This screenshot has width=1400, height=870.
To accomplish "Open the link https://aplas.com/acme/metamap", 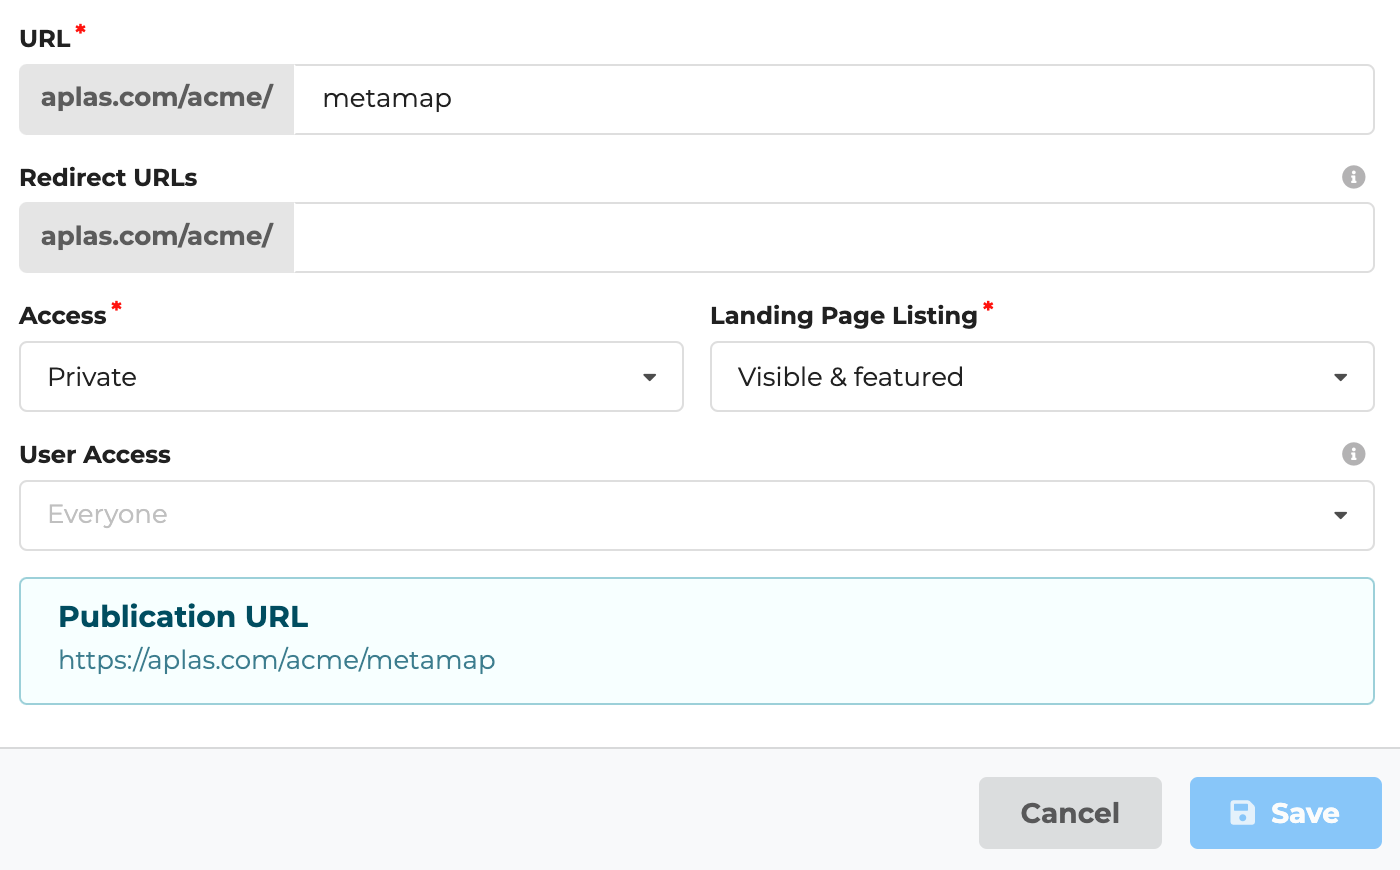I will tap(277, 660).
